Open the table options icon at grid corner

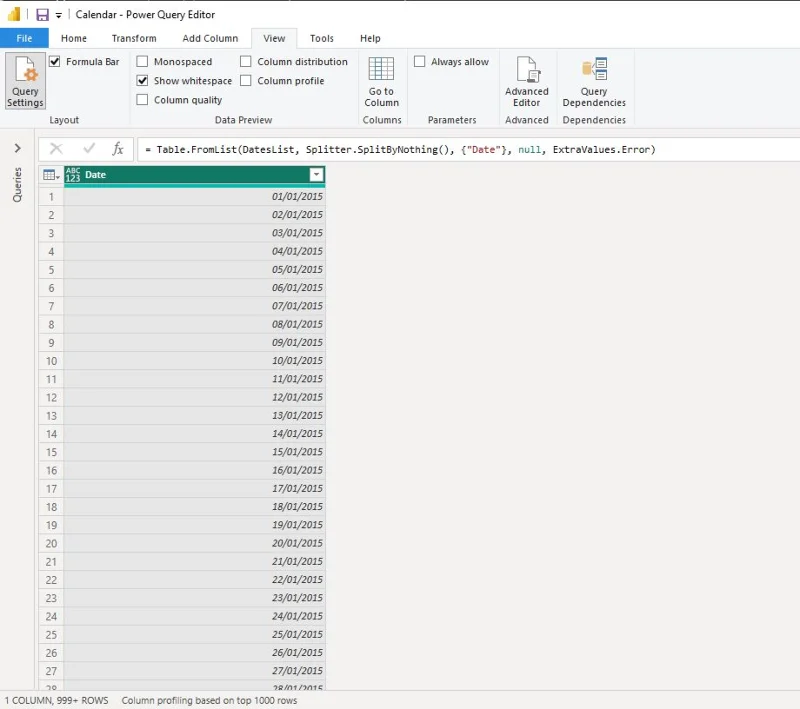[51, 175]
